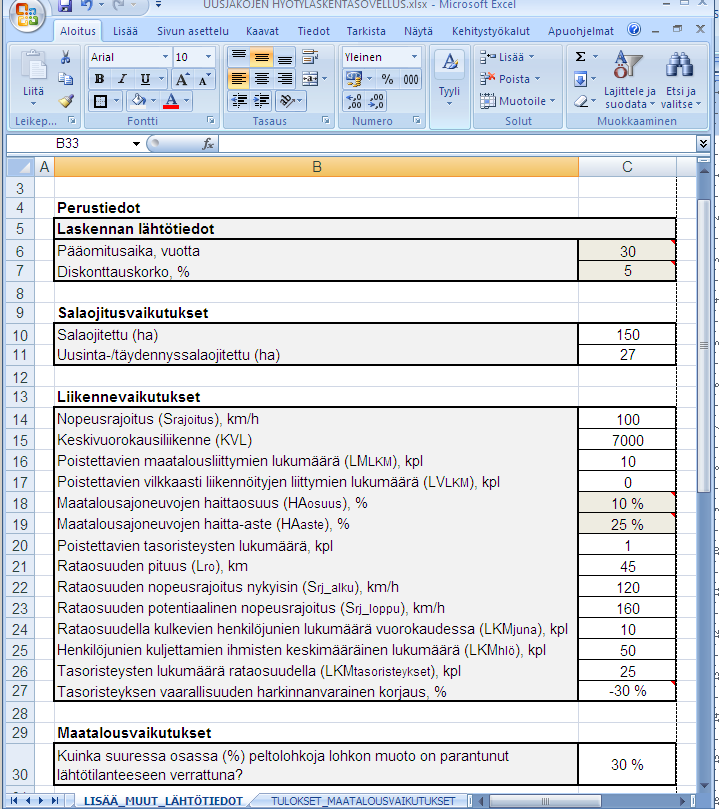Apply accounting currency format
This screenshot has height=809, width=719.
[x=354, y=79]
